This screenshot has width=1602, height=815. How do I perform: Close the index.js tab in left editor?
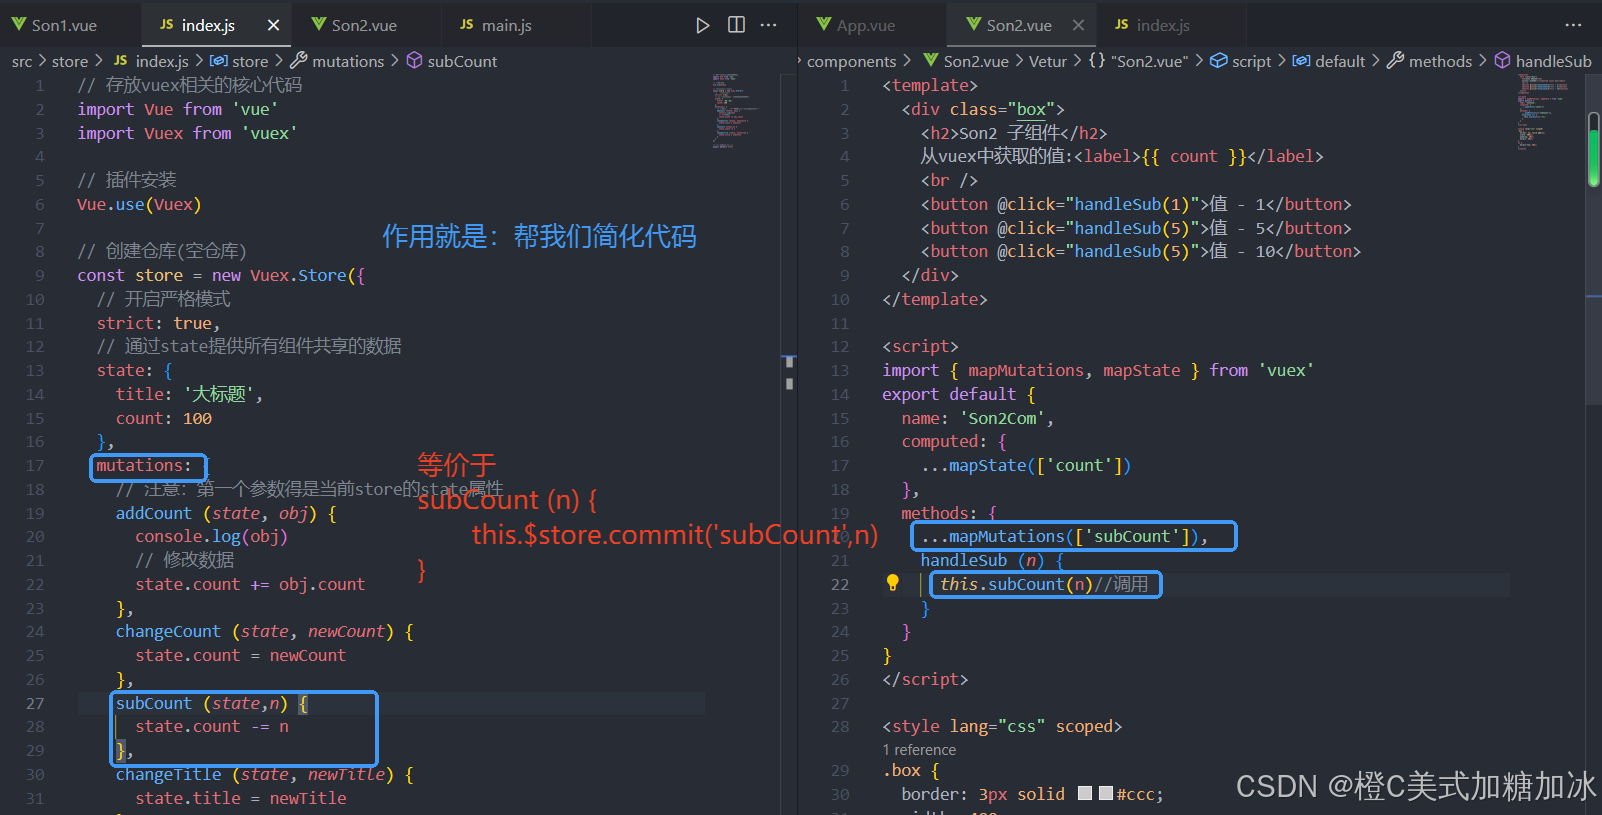coord(273,25)
